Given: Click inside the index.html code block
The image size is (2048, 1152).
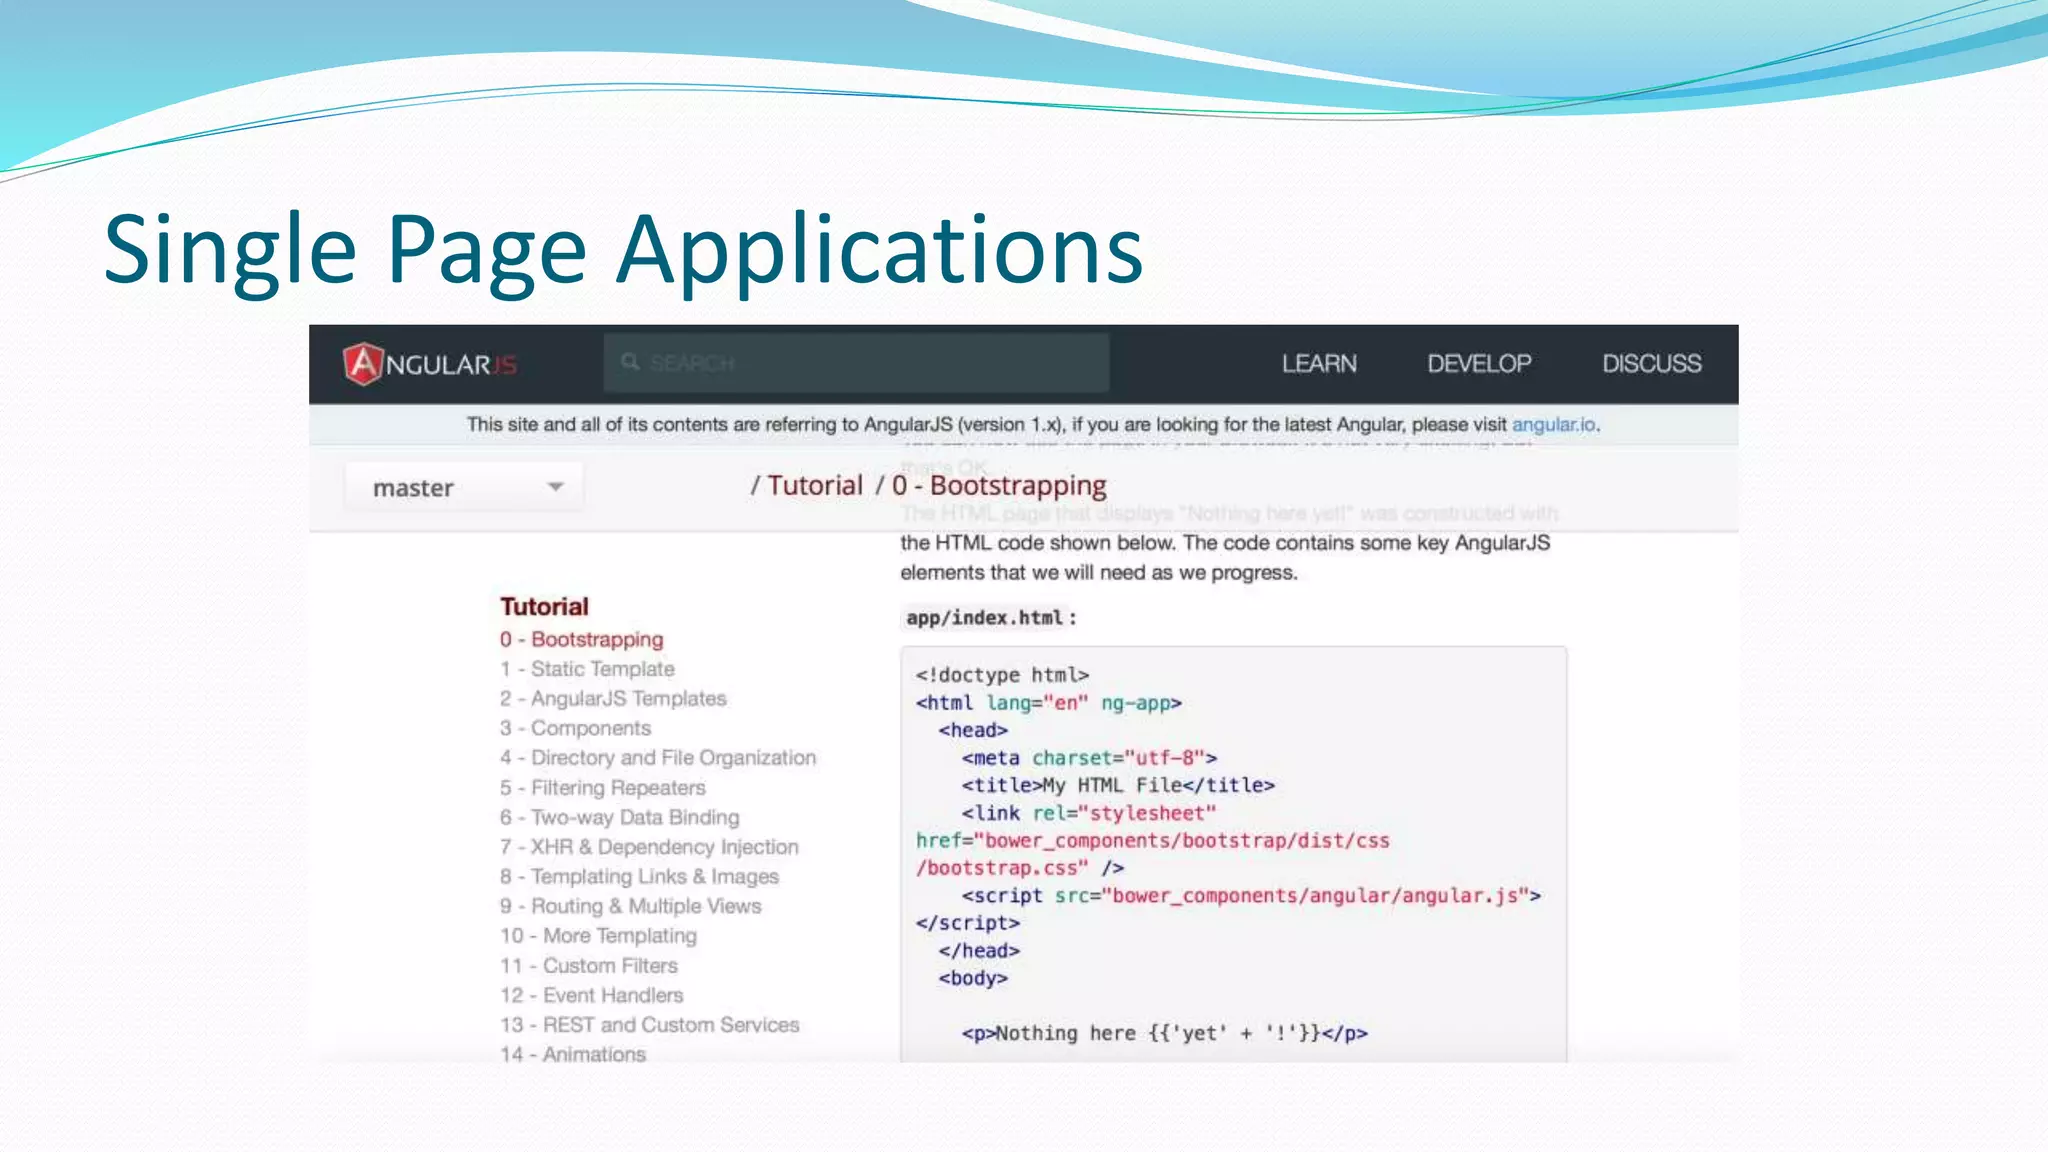Looking at the screenshot, I should [1232, 850].
